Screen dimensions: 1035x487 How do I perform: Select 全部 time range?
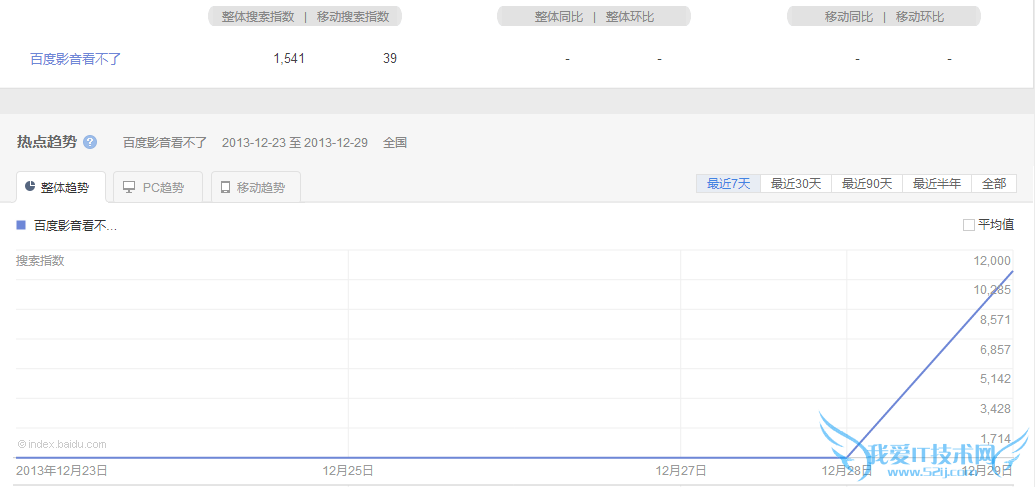pyautogui.click(x=994, y=183)
